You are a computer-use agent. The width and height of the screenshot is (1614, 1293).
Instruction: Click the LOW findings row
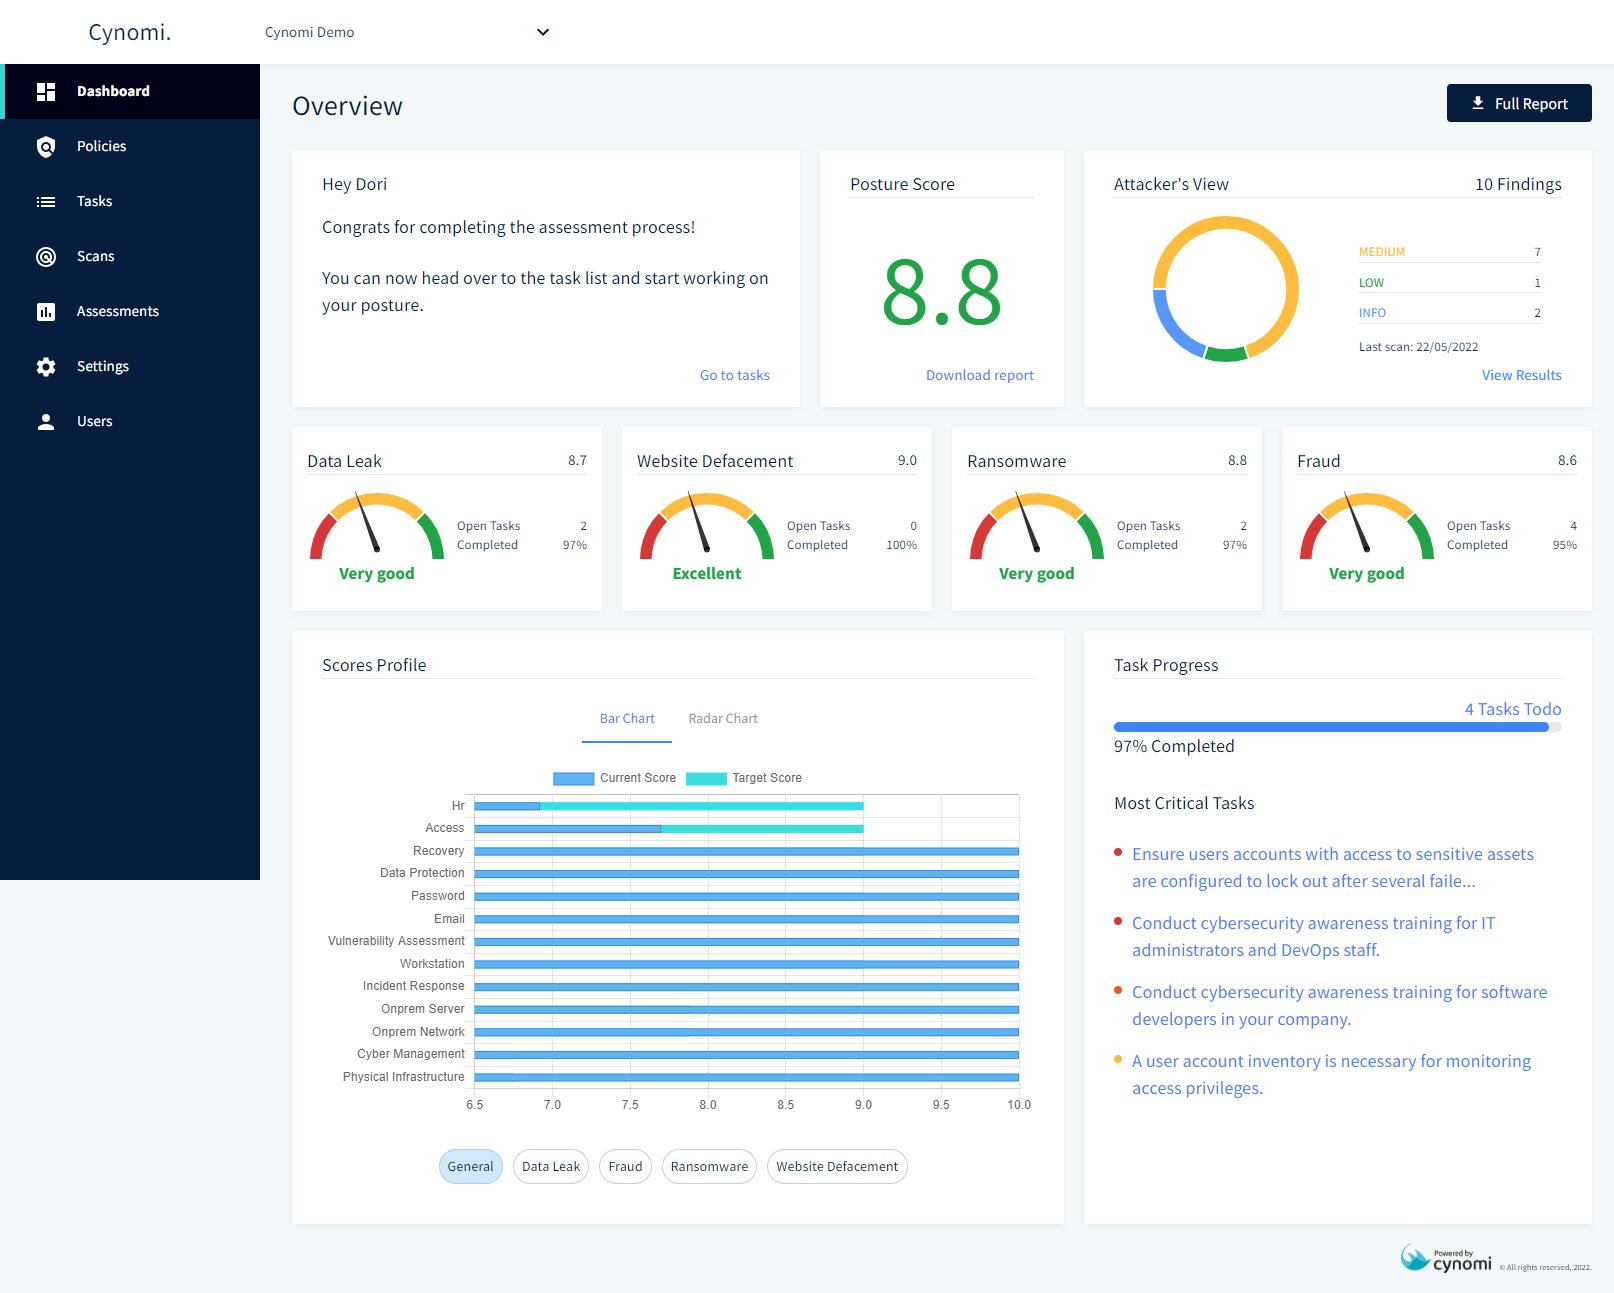point(1450,283)
